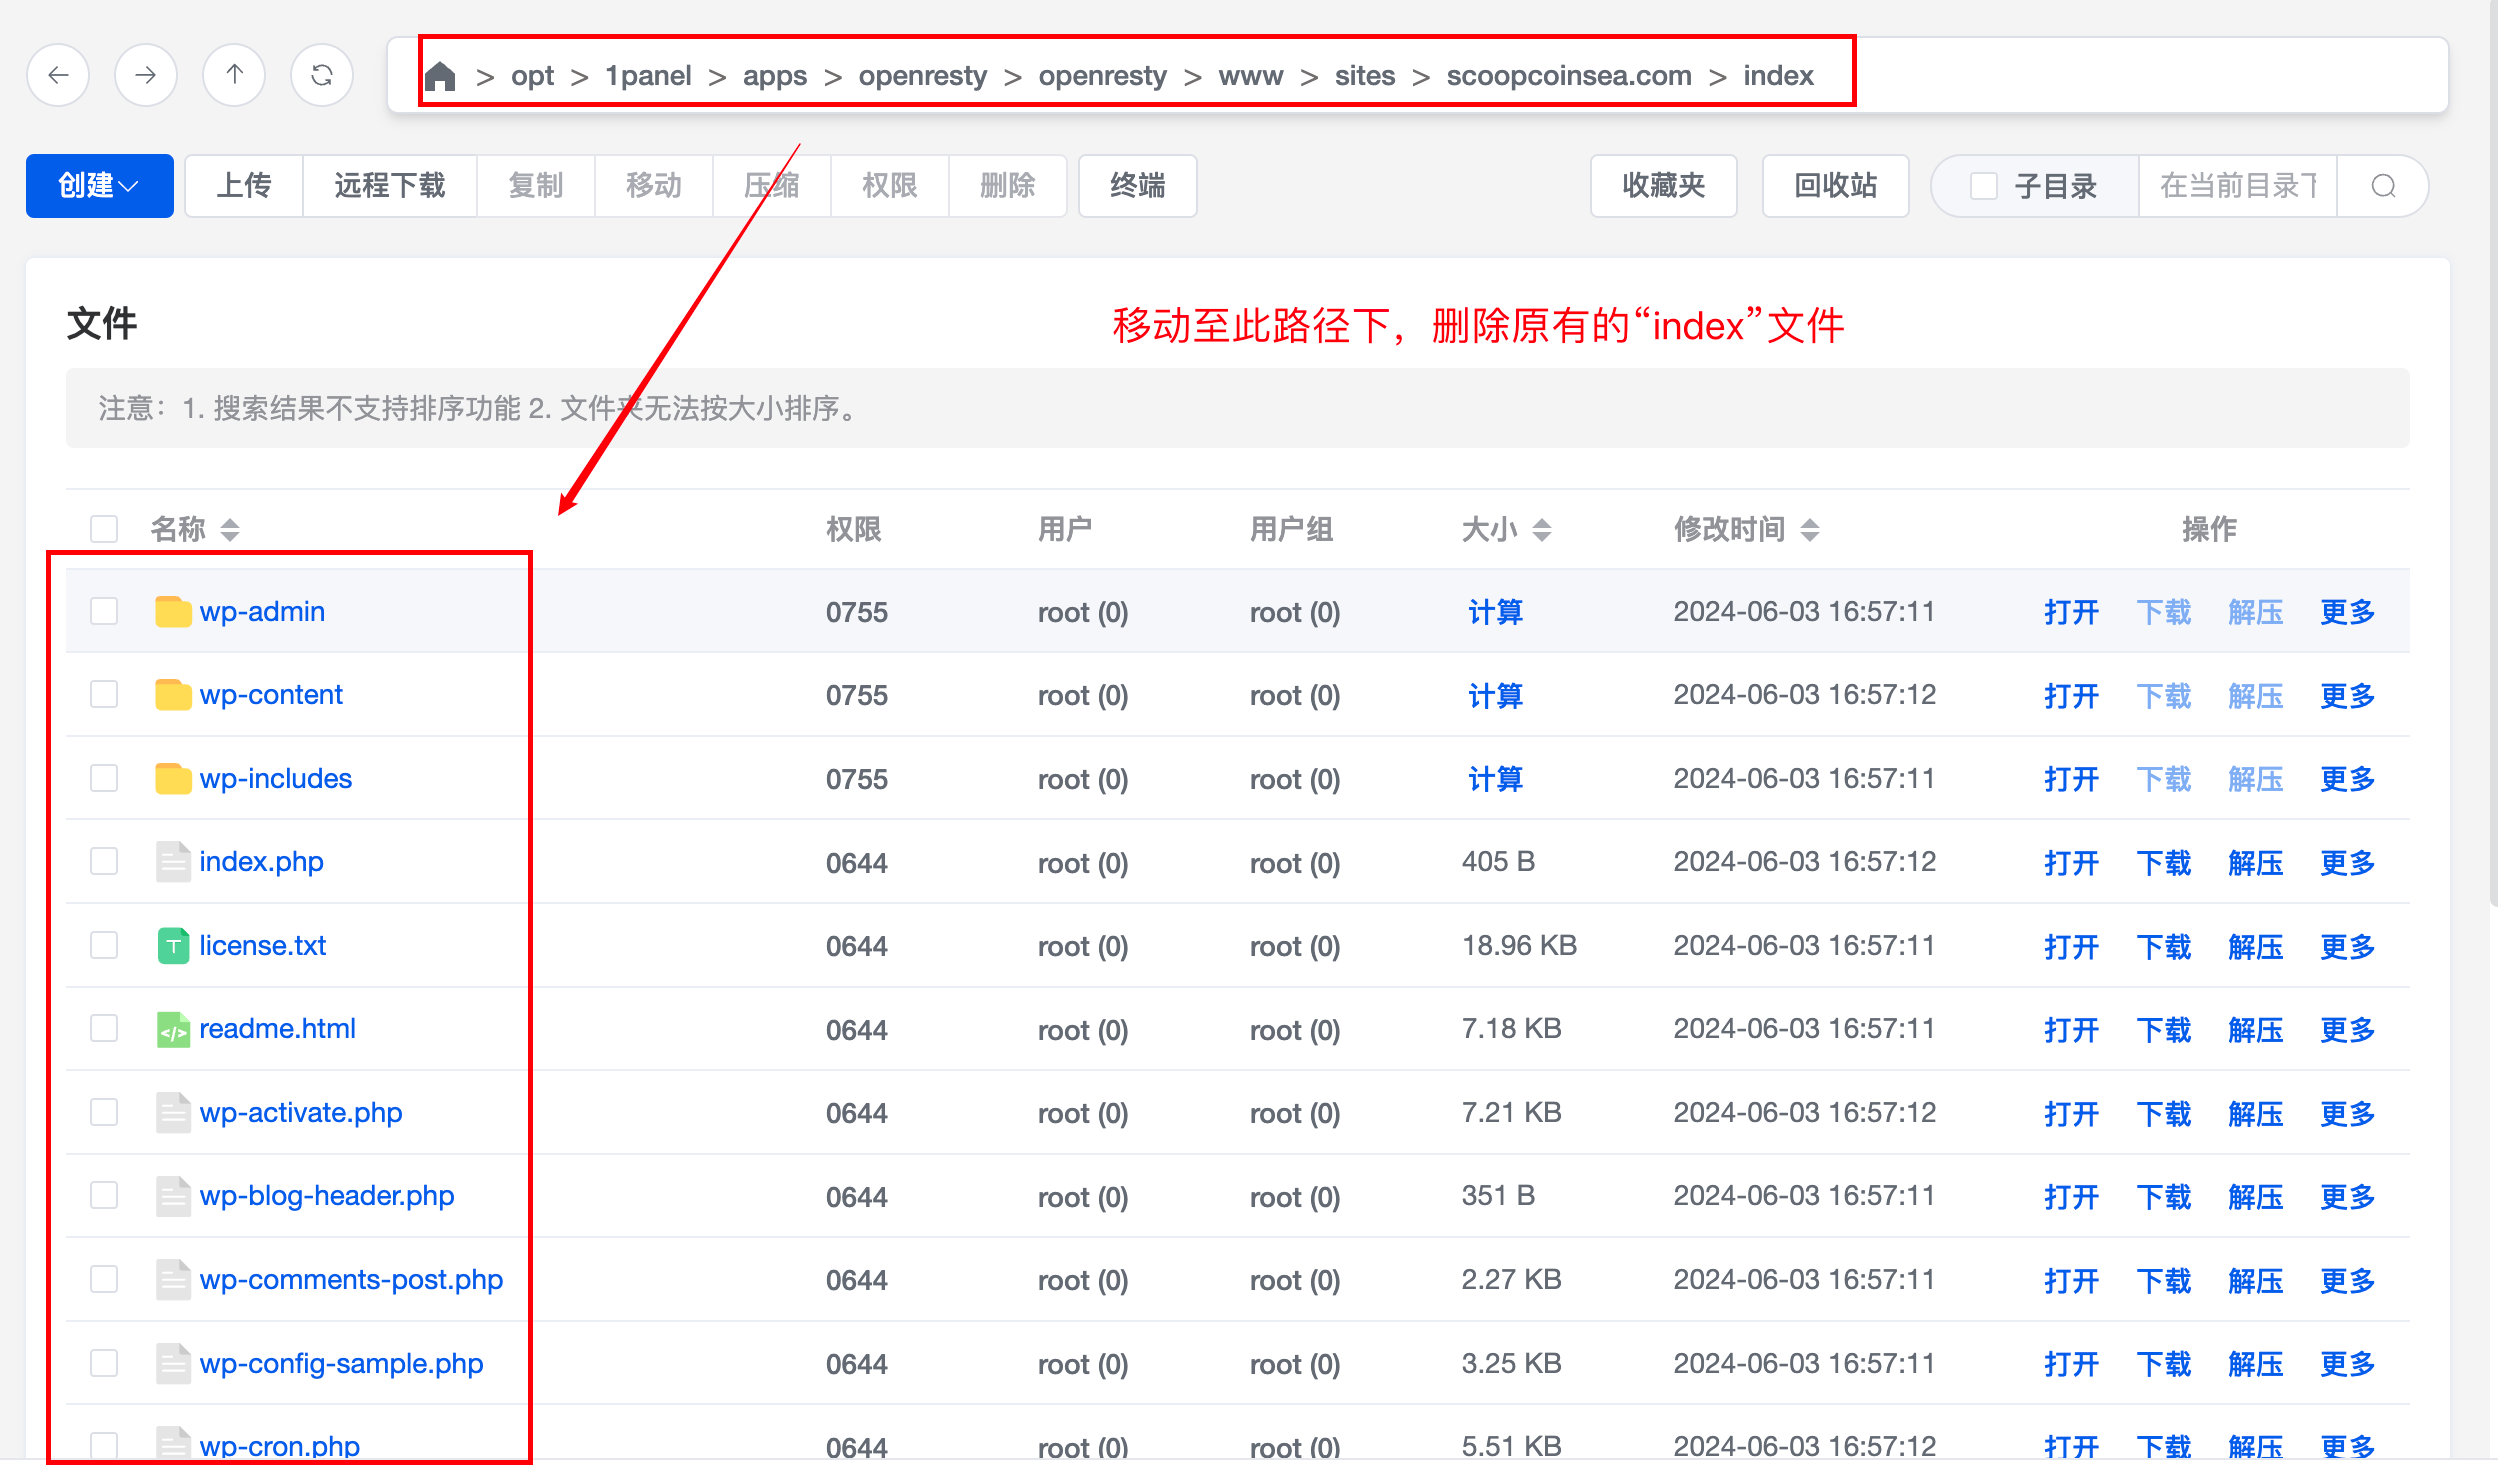Refresh the file list
The image size is (2498, 1472).
(x=322, y=75)
